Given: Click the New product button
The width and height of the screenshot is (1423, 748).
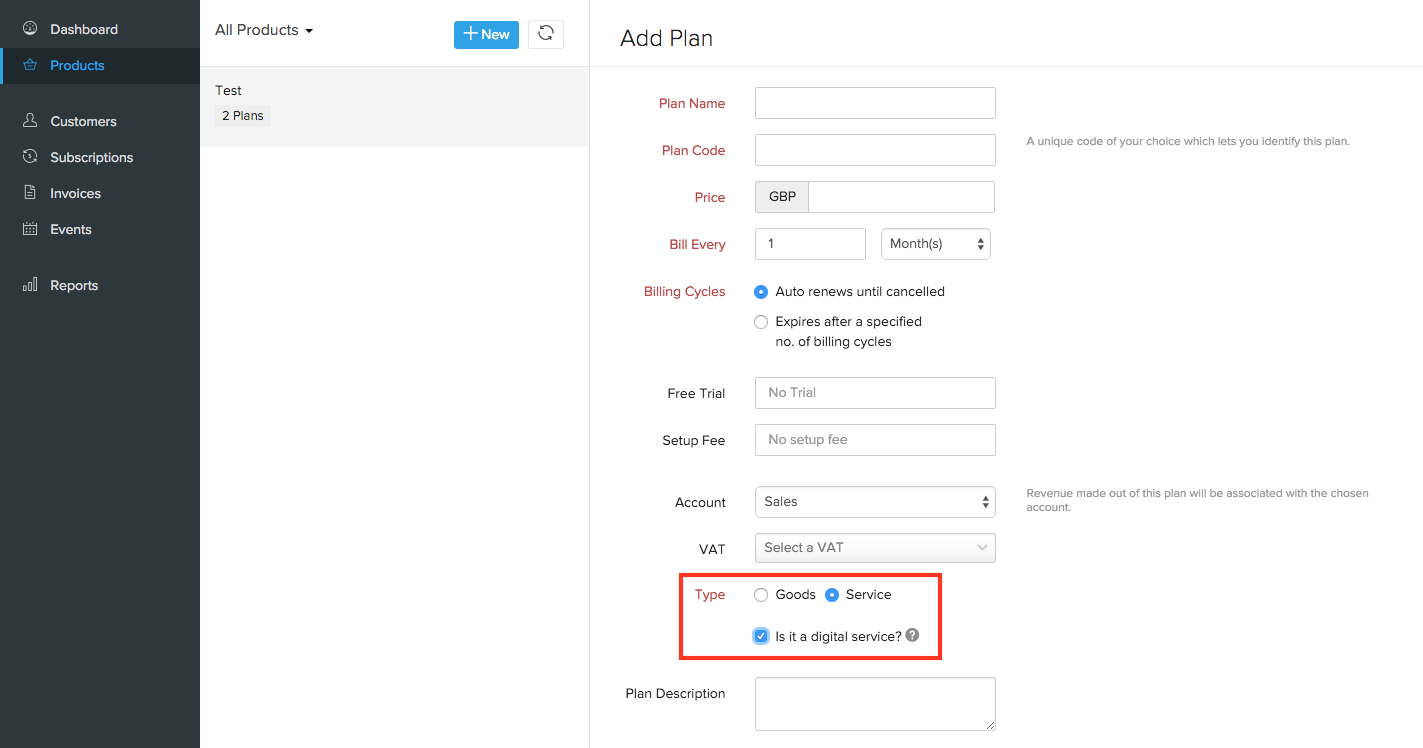Looking at the screenshot, I should [x=486, y=34].
